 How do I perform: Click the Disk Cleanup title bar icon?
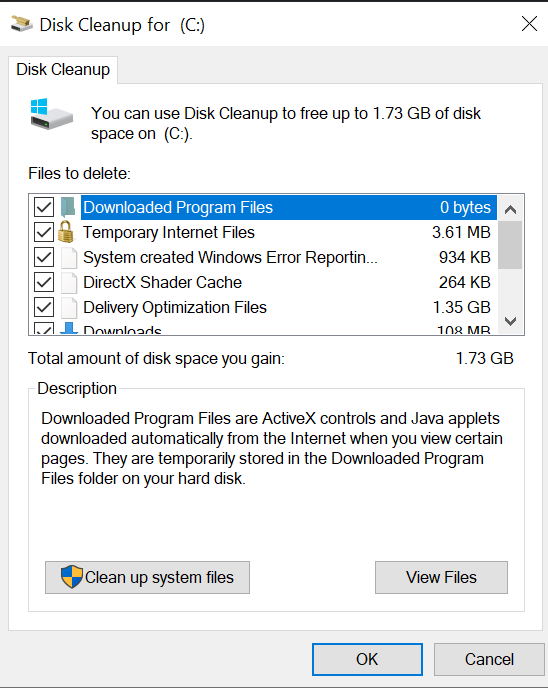pyautogui.click(x=21, y=24)
